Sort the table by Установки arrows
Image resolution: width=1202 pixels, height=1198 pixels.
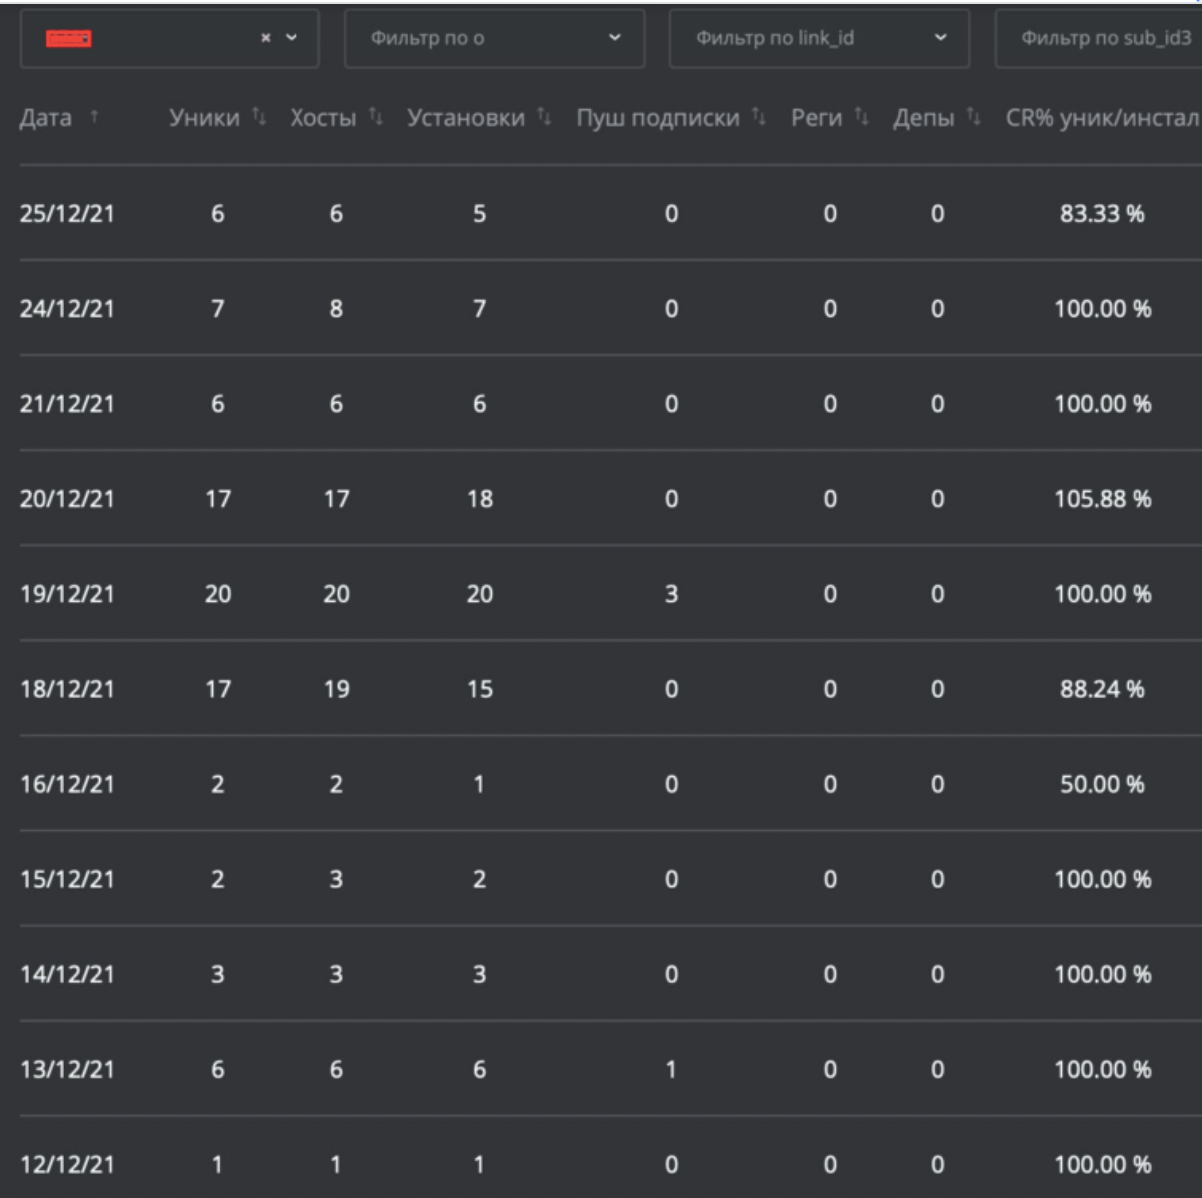point(544,118)
